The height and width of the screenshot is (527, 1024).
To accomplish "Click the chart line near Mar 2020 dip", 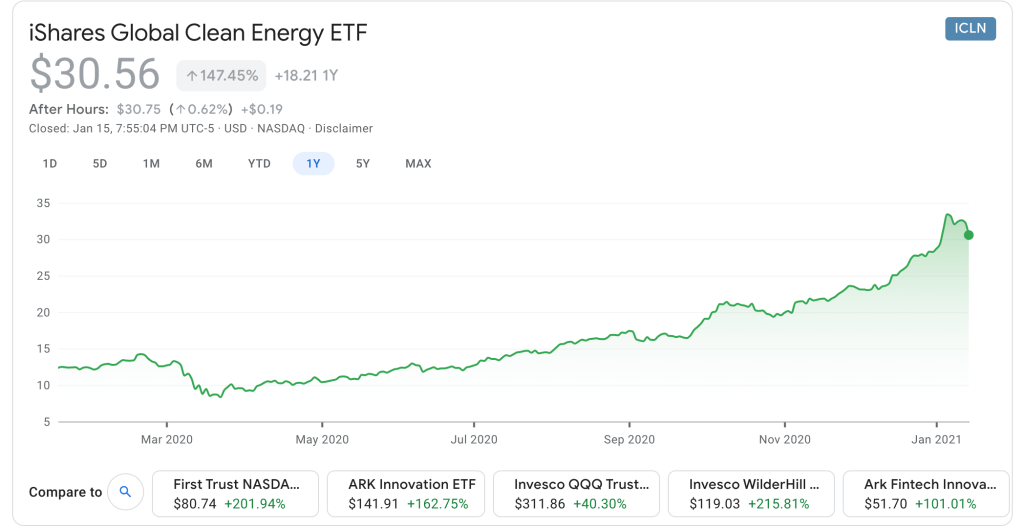I will [x=213, y=395].
